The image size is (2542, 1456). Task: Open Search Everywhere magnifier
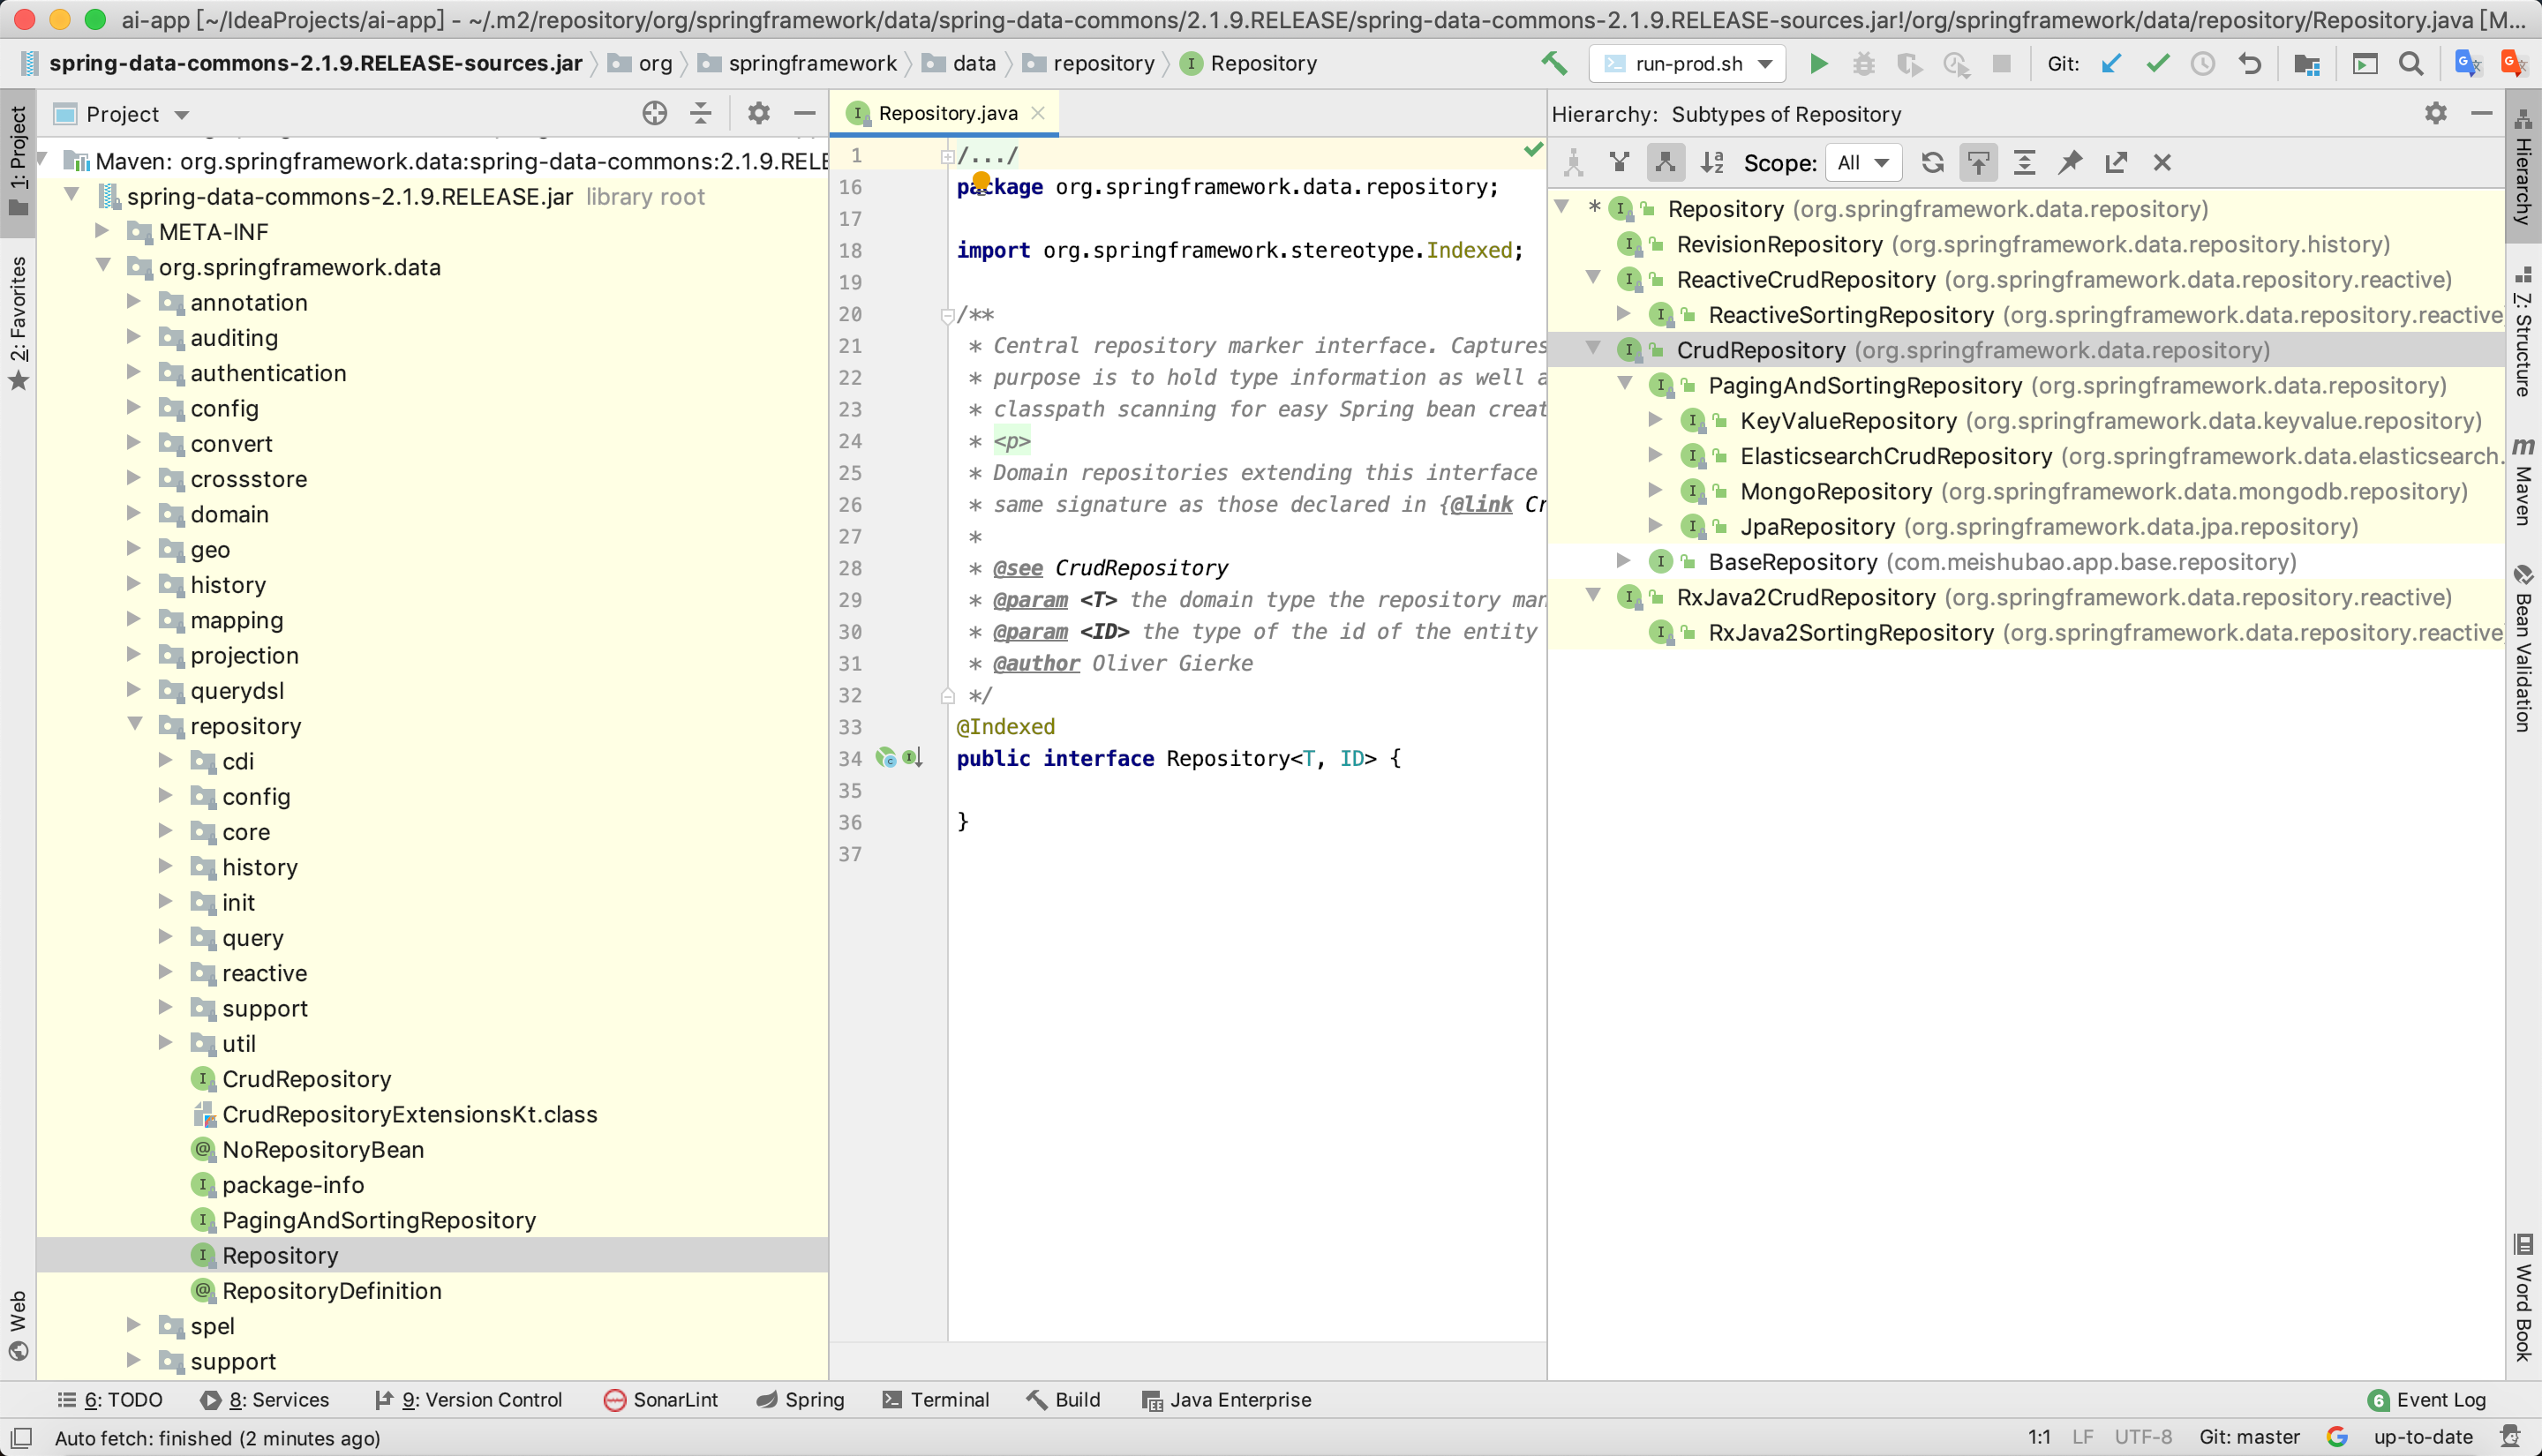[2411, 63]
